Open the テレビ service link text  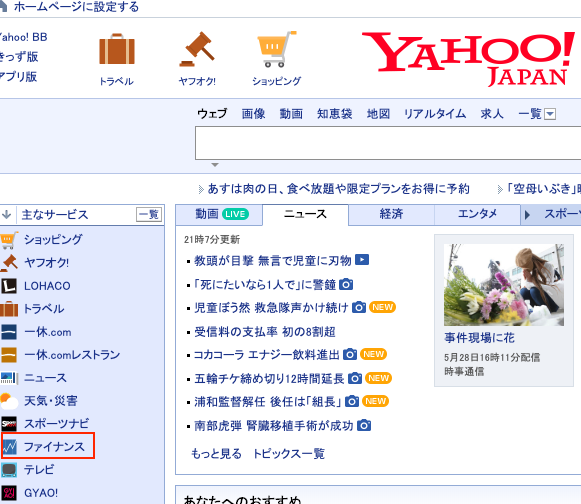click(39, 470)
